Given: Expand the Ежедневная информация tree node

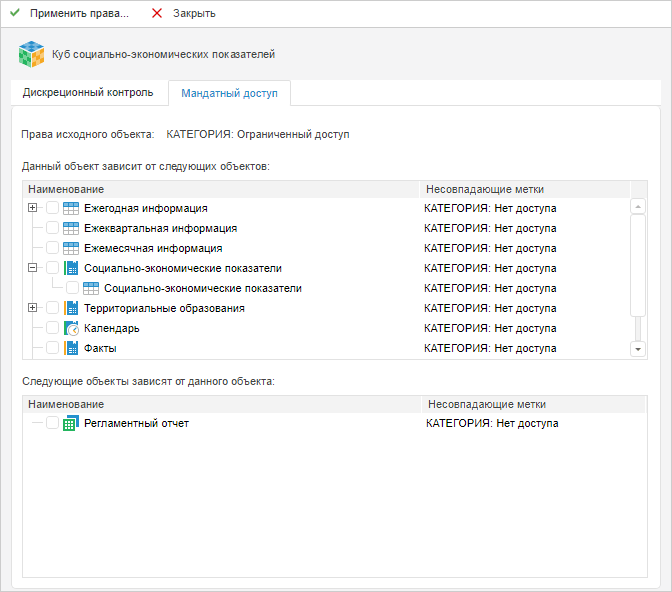Looking at the screenshot, I should tap(33, 208).
